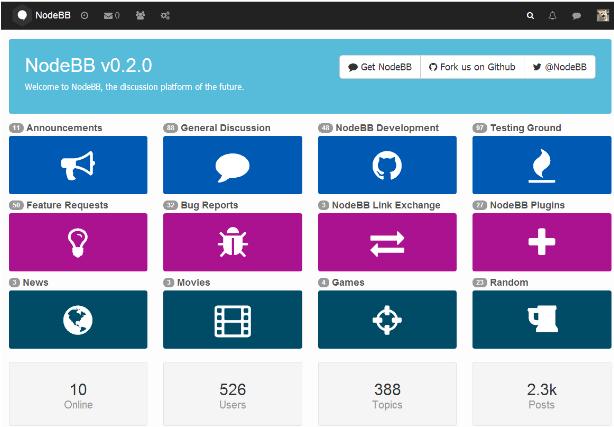Click the Testing Ground topic count badge
The image size is (614, 427).
pos(480,128)
